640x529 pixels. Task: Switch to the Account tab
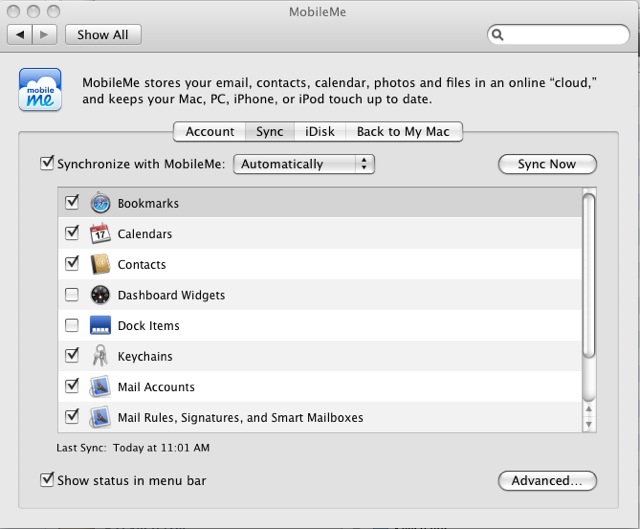[x=209, y=131]
